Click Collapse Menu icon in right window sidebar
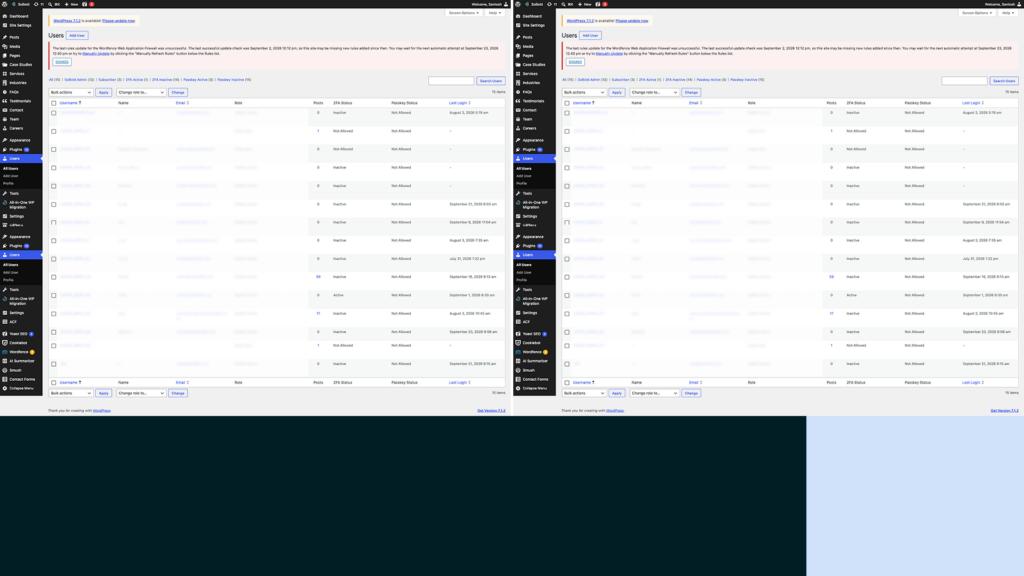 (519, 388)
